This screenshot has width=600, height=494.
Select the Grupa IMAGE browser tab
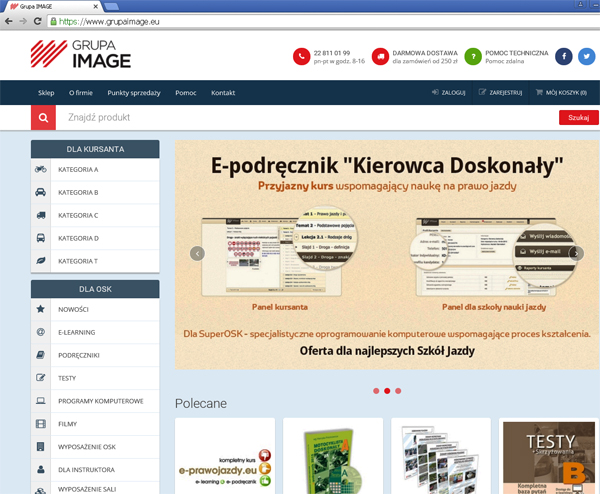point(52,7)
